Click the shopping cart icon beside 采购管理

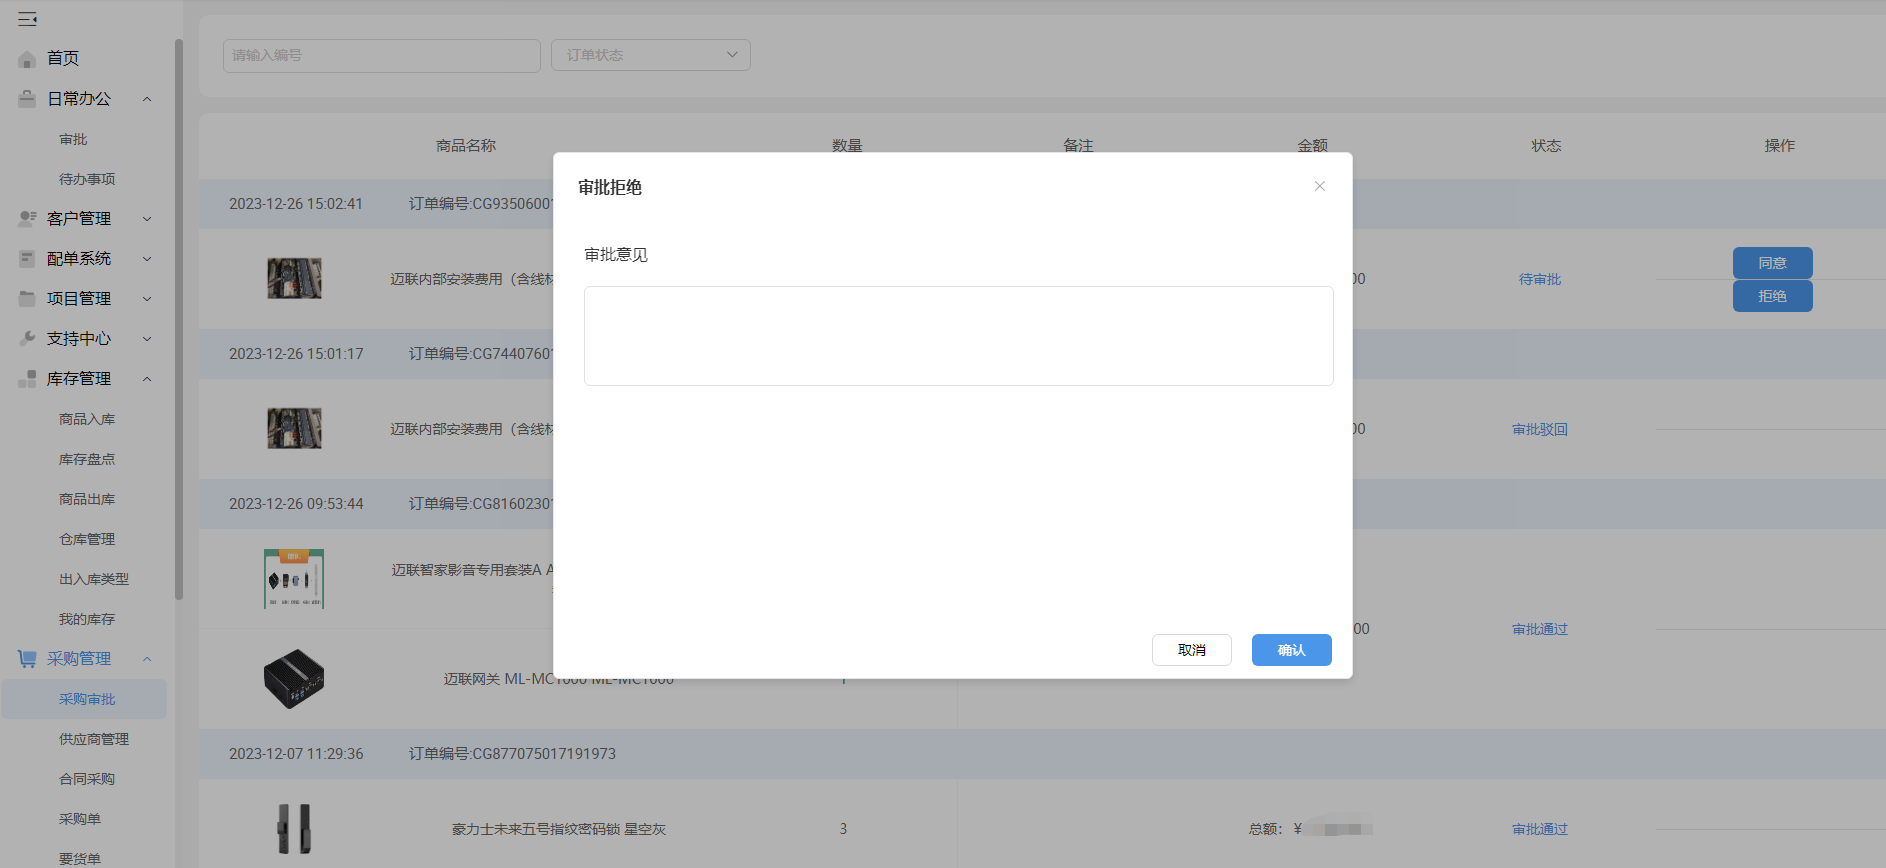(27, 659)
